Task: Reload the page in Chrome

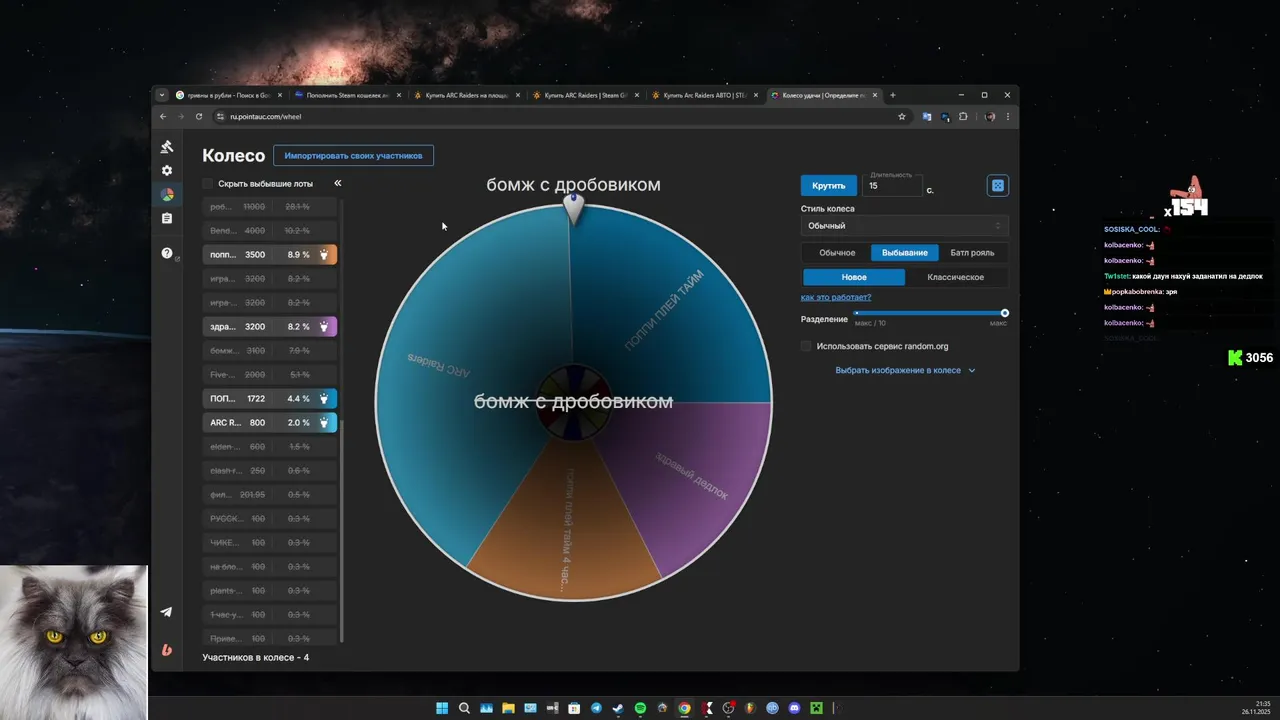Action: click(x=199, y=117)
